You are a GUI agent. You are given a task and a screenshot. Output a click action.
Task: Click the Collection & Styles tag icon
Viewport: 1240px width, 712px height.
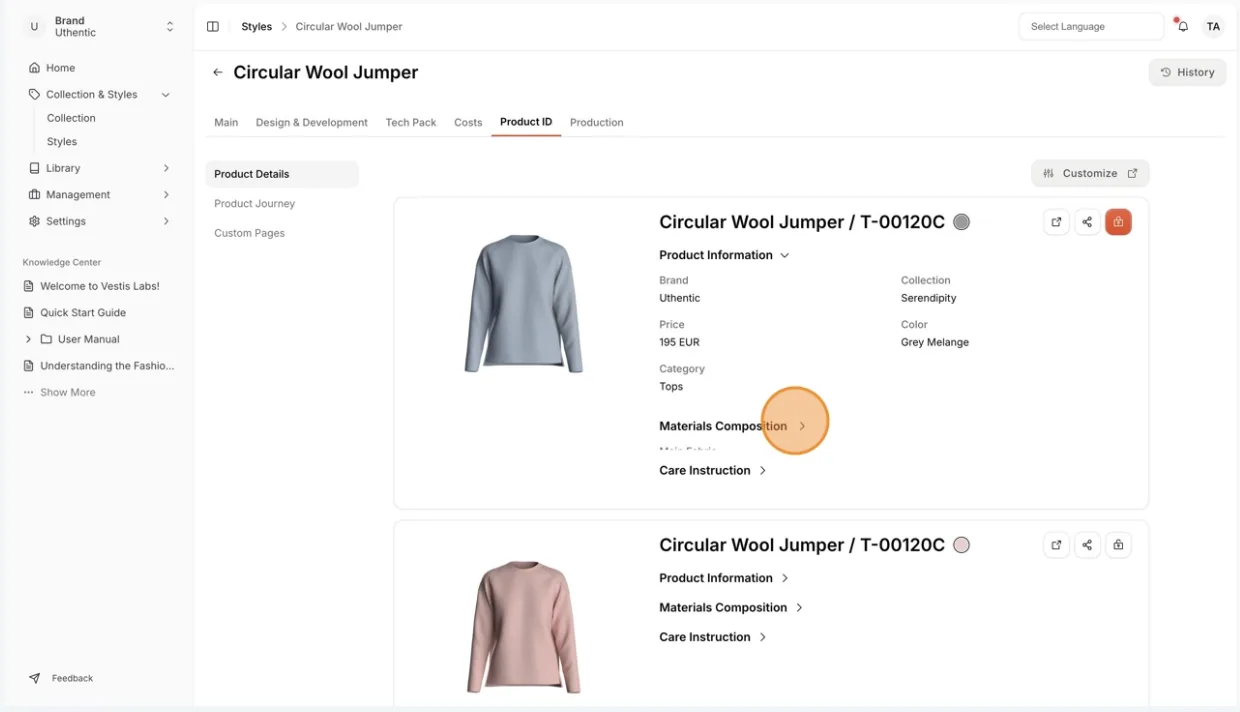coord(35,94)
